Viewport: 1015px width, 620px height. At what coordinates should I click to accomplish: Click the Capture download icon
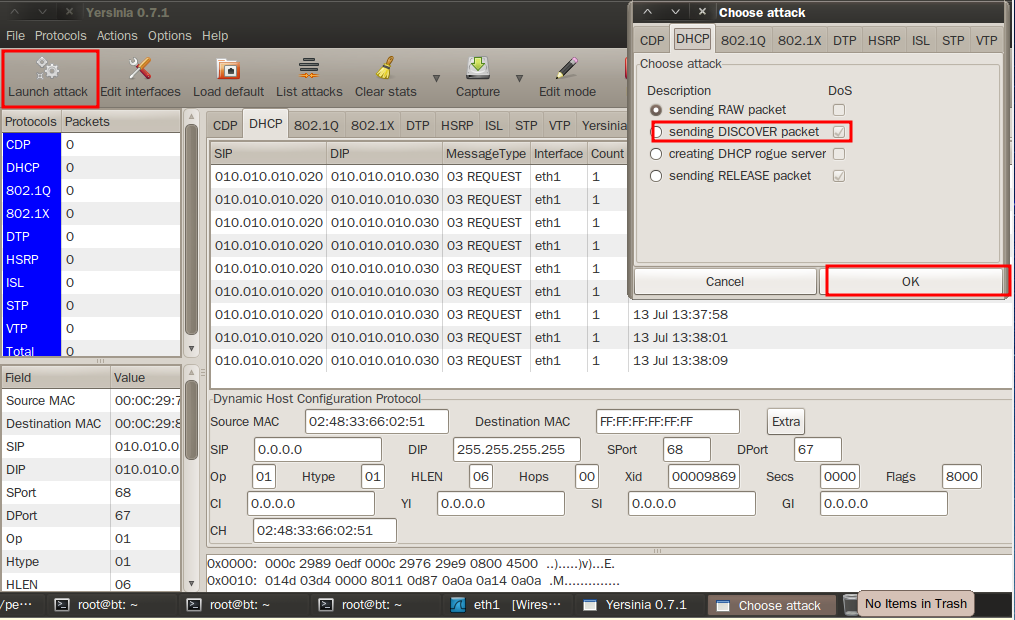click(478, 68)
